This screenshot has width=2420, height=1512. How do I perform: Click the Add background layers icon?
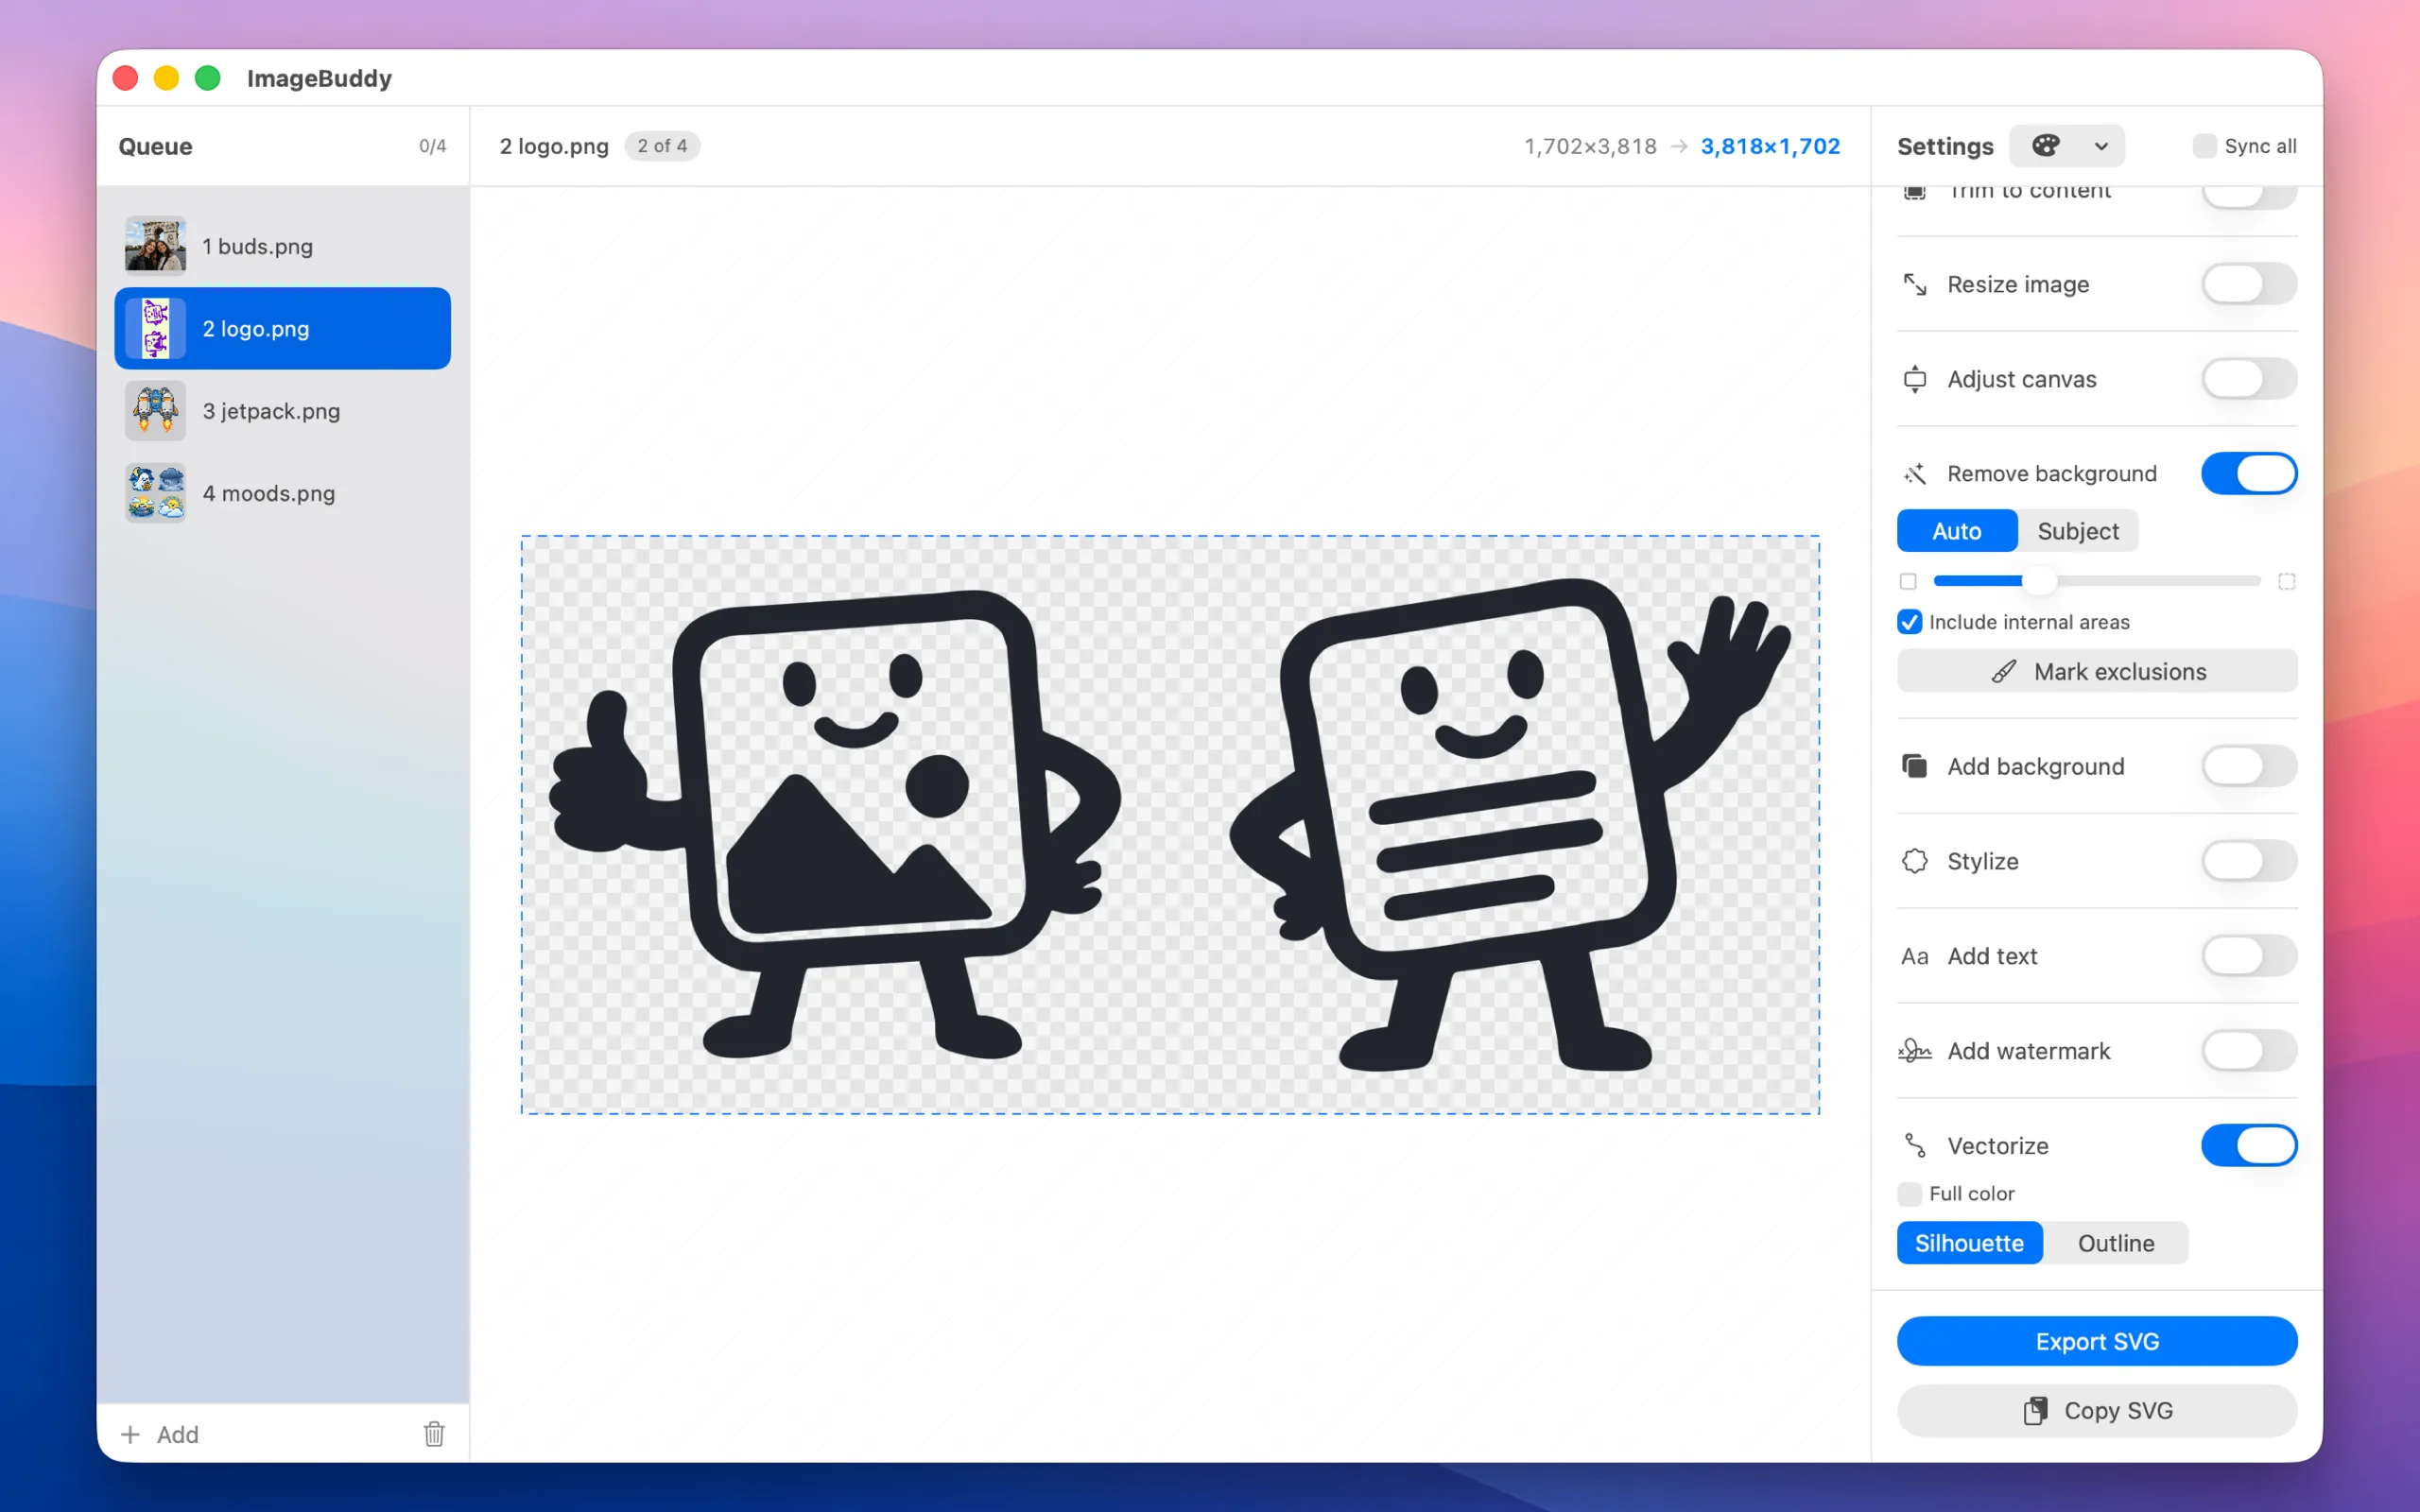[x=1914, y=766]
